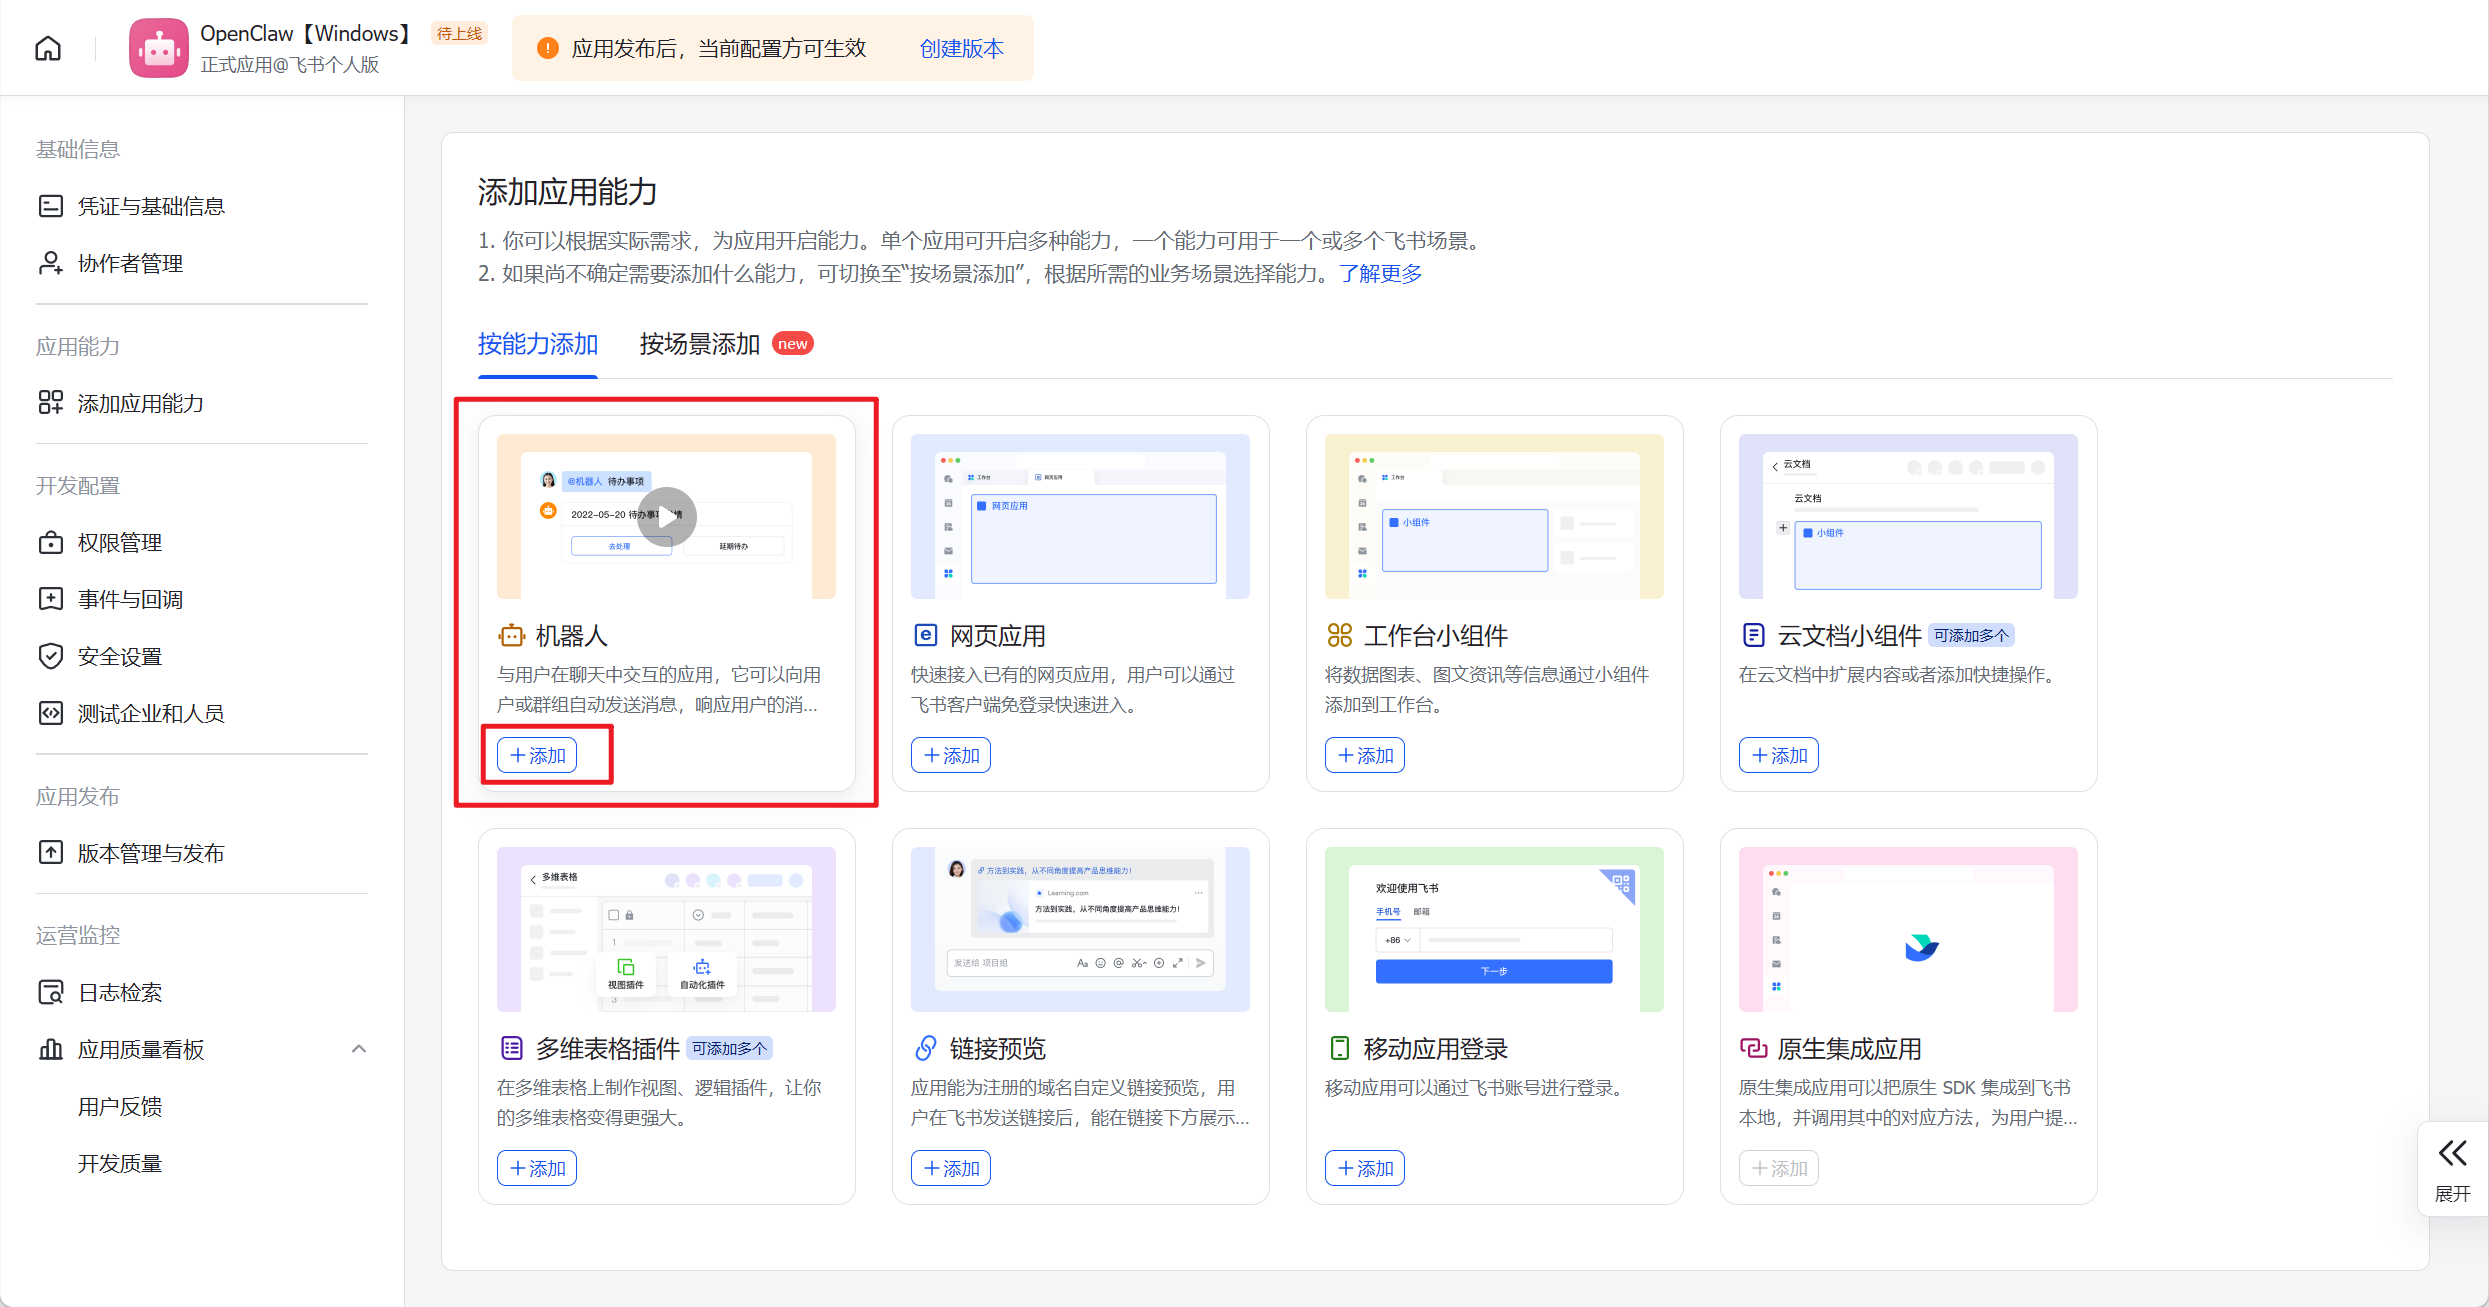Switch to 按场景添加 tab
Screen dimensions: 2489x1307
[x=700, y=344]
